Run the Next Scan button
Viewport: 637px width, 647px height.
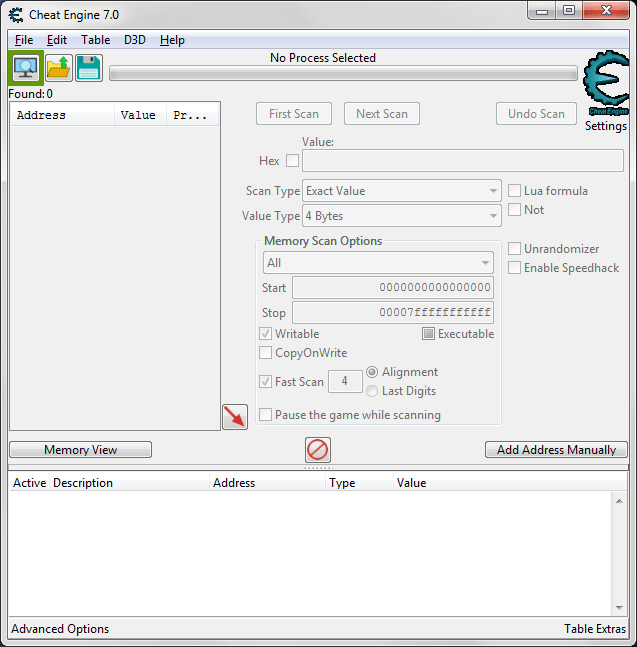coord(382,113)
